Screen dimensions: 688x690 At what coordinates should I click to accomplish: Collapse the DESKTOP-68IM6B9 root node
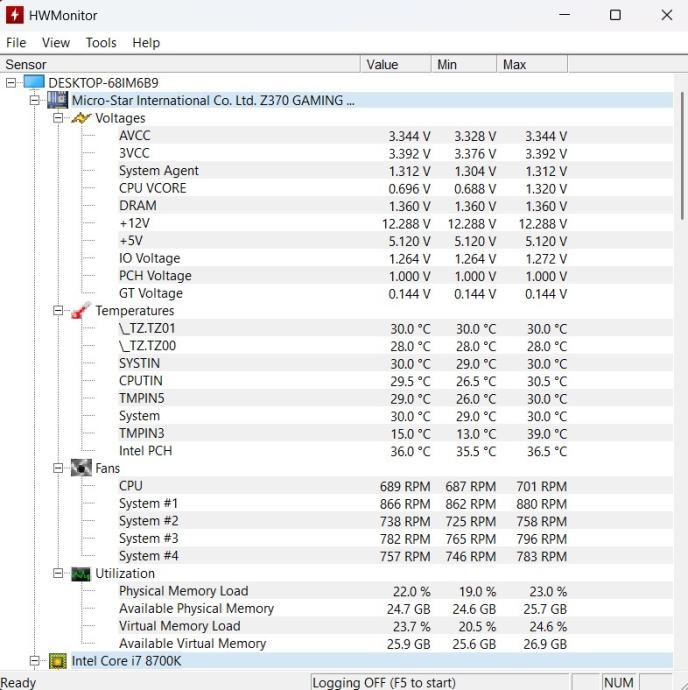[x=11, y=83]
